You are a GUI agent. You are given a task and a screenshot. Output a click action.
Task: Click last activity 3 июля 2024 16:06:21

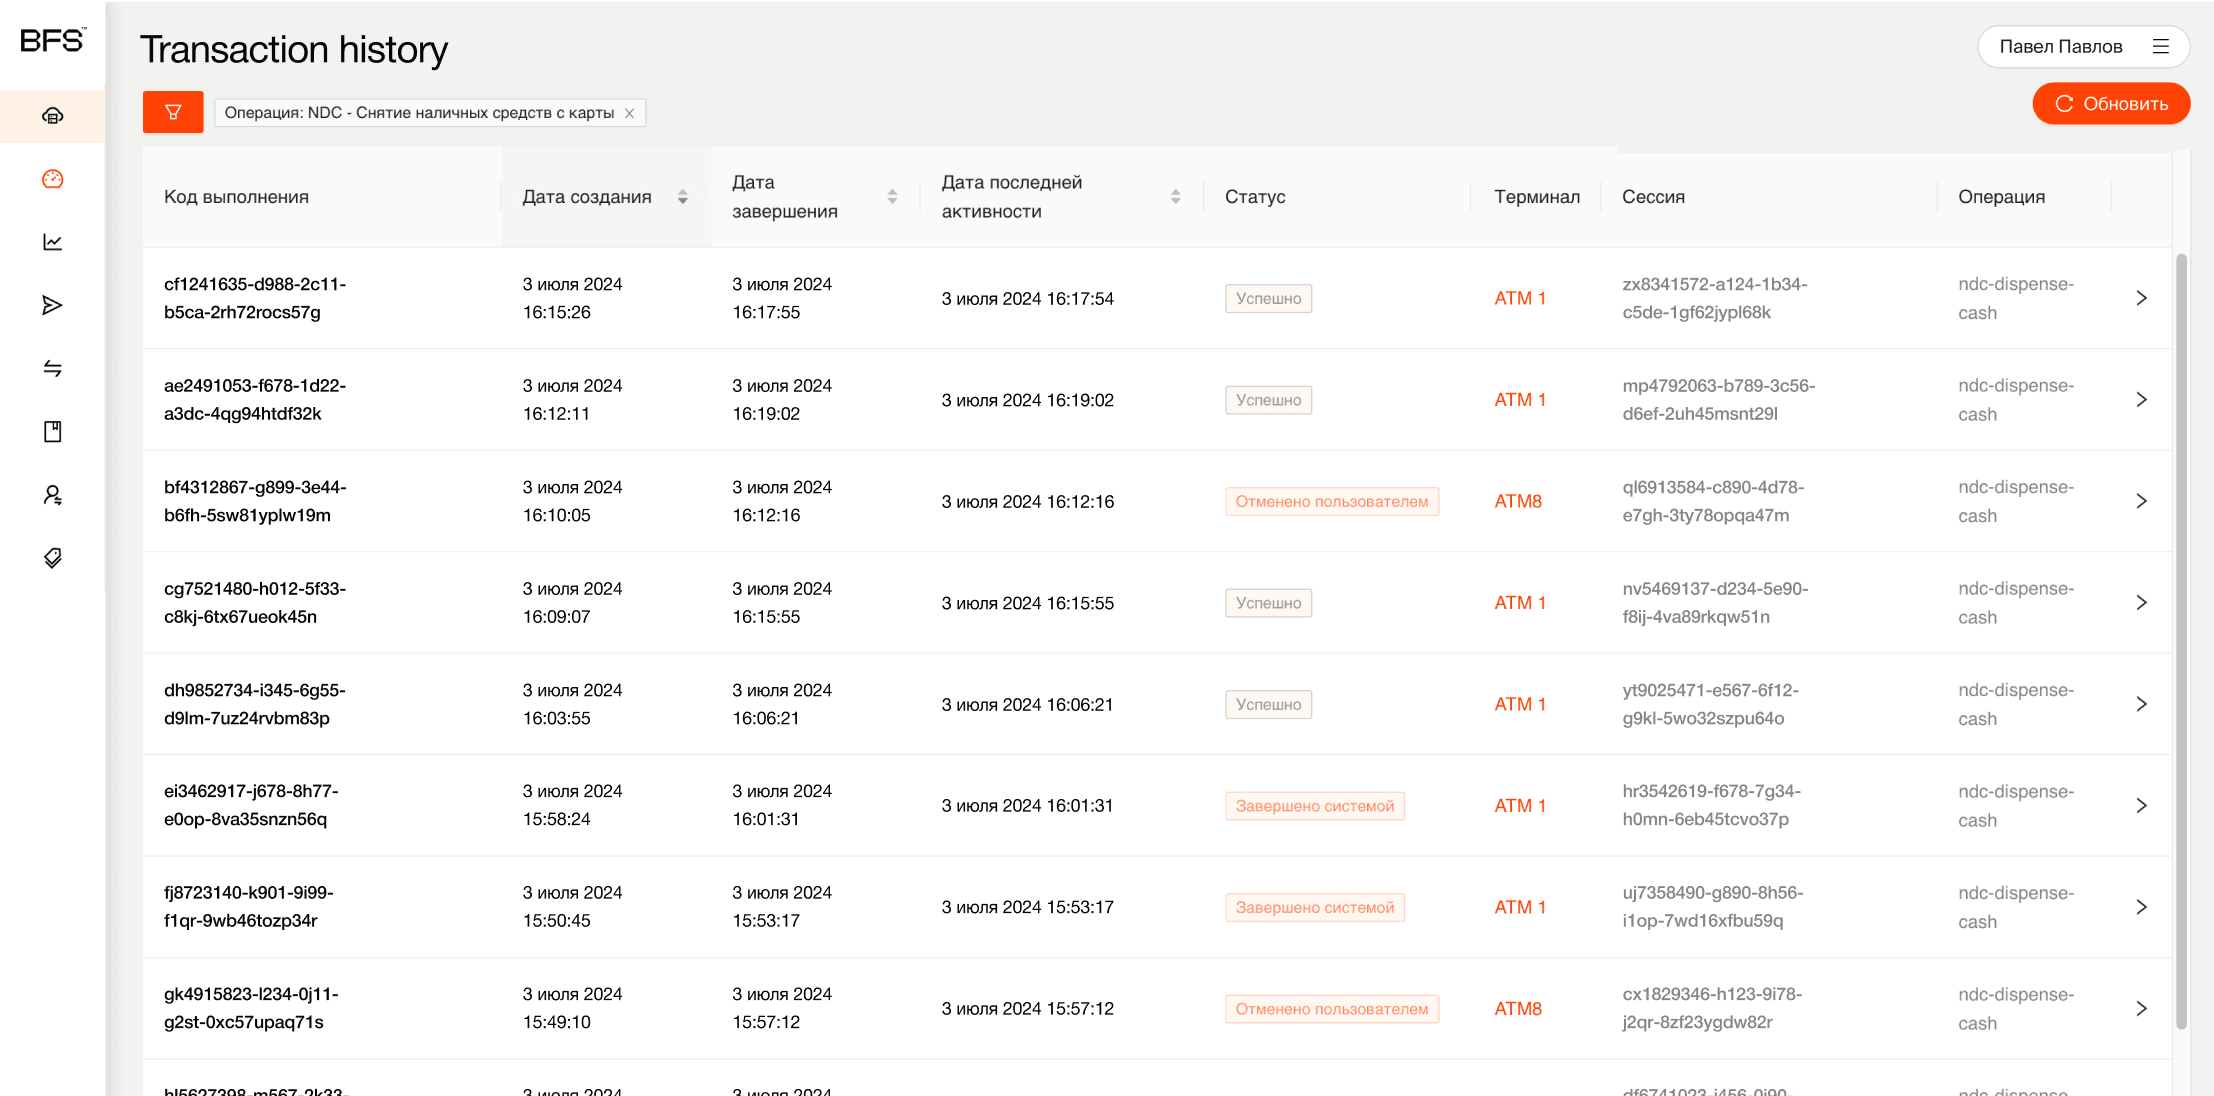coord(1027,704)
